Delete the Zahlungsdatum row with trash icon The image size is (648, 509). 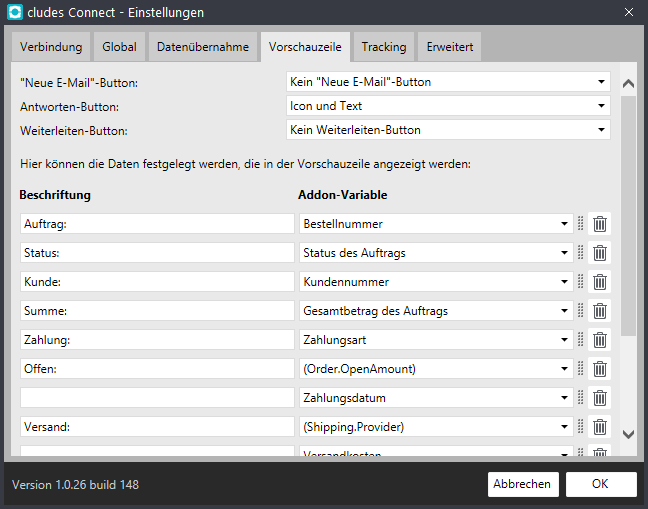pyautogui.click(x=600, y=398)
